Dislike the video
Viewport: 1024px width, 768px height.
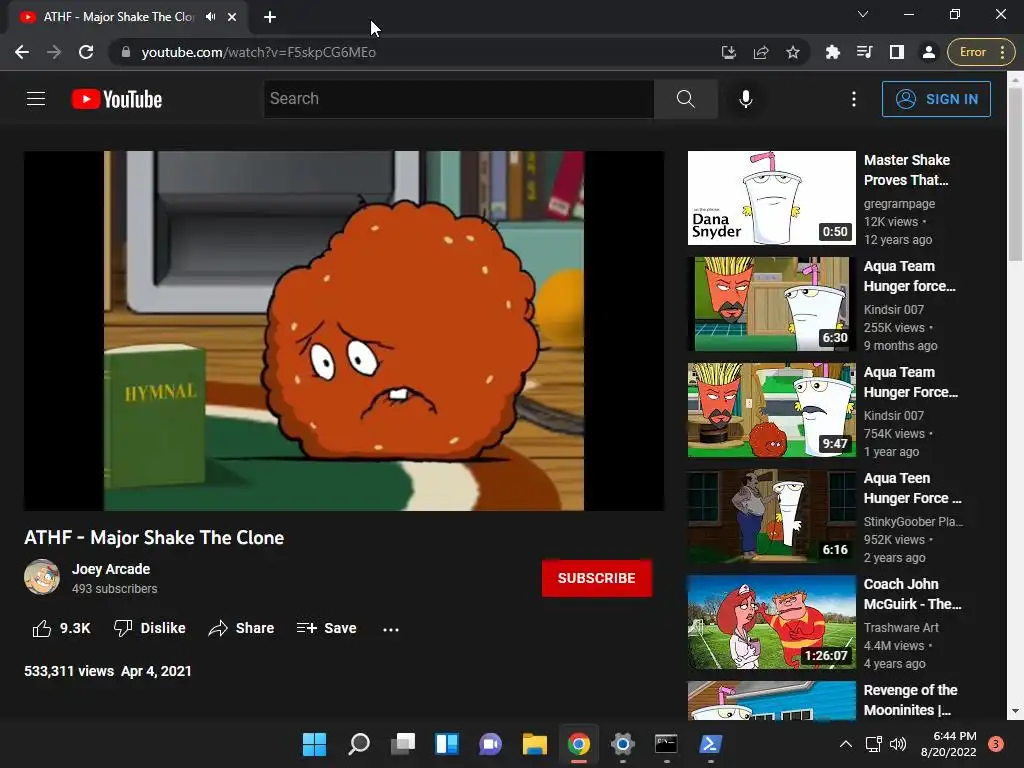point(150,628)
